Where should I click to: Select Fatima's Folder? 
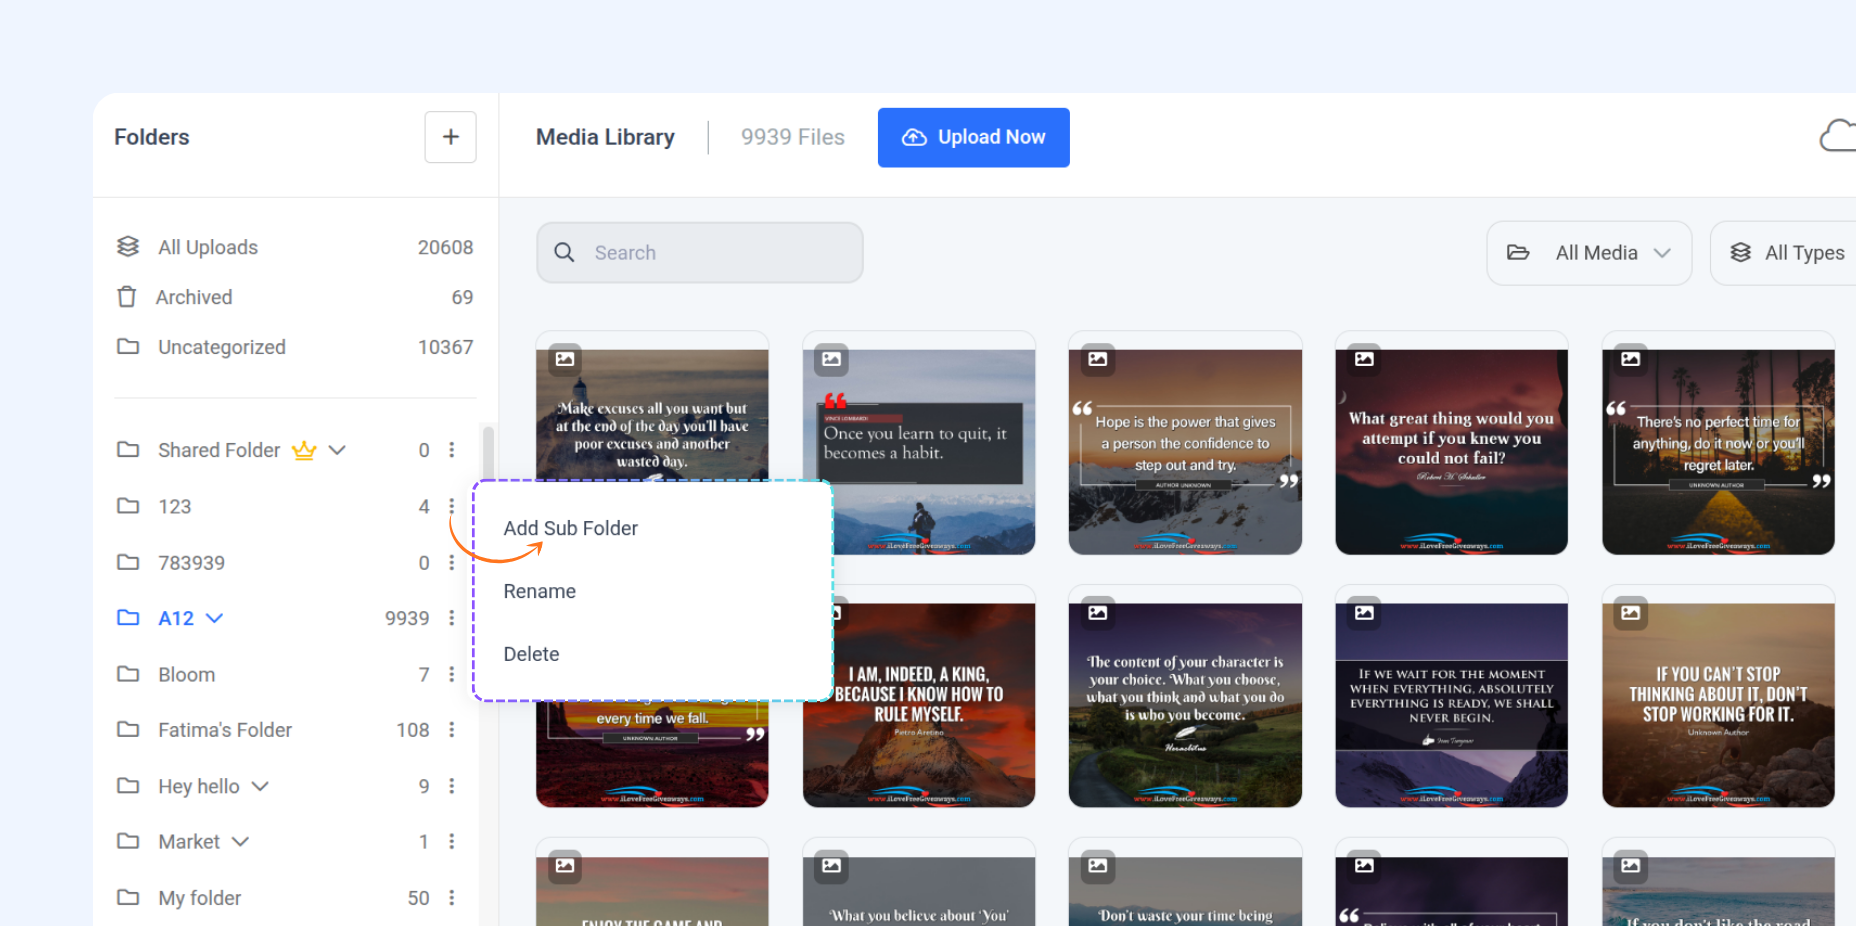coord(225,730)
